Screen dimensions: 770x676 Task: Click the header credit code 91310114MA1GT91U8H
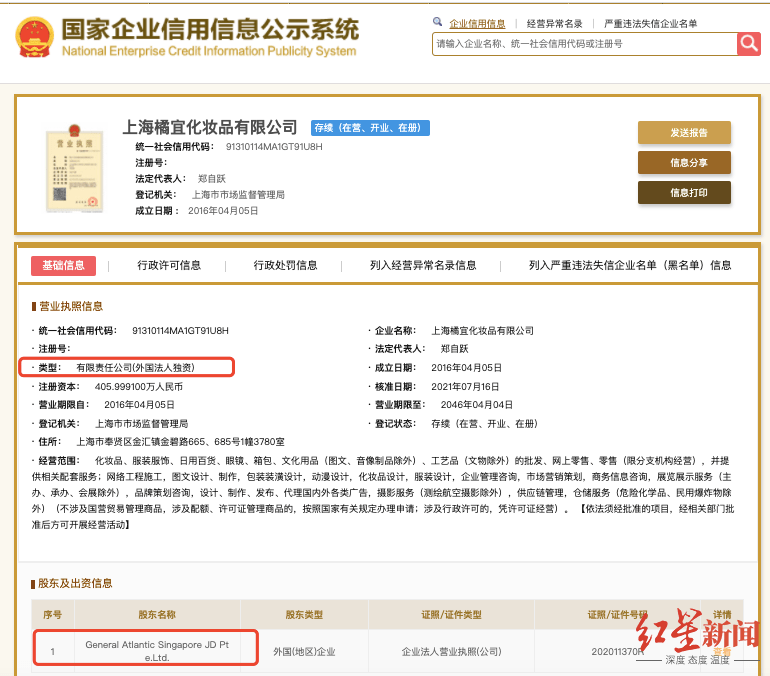[274, 147]
